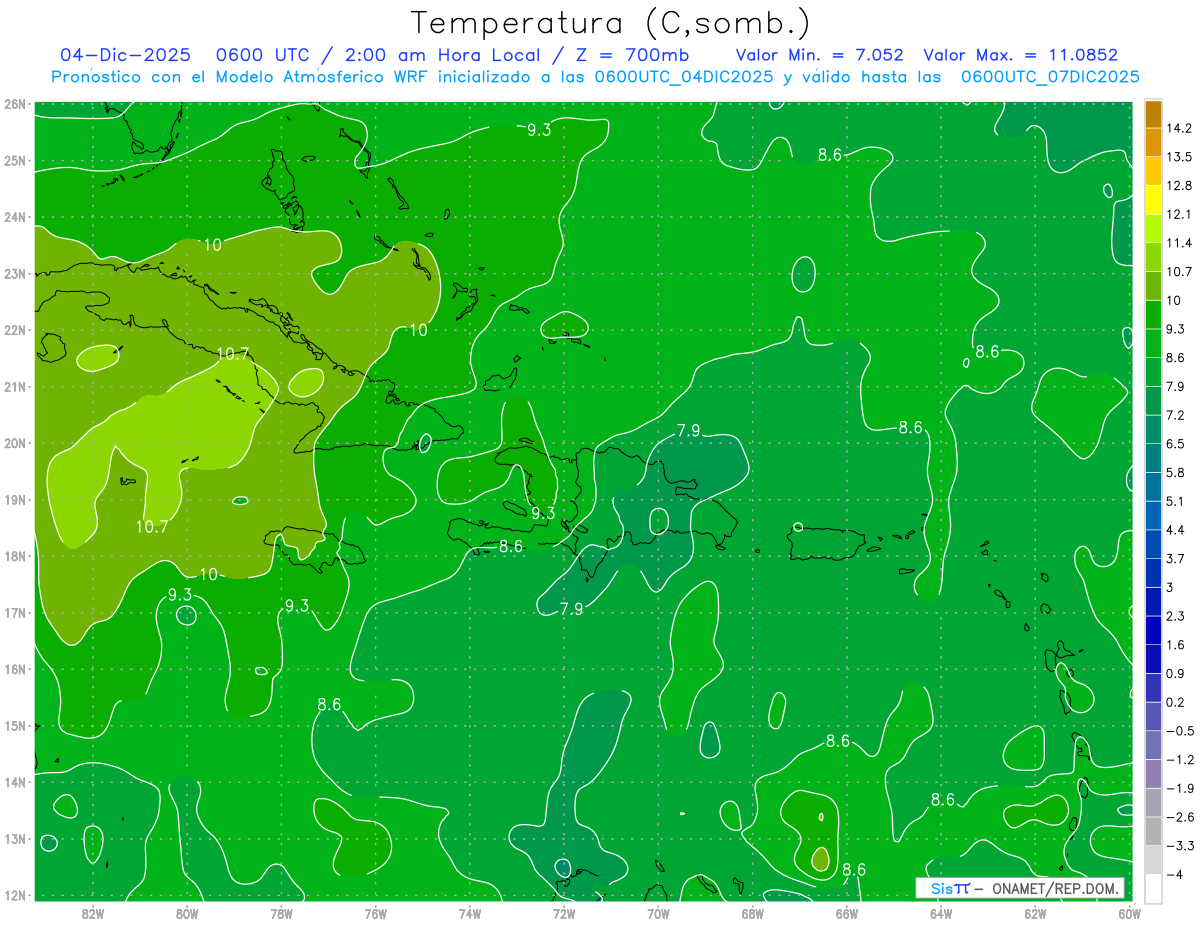Click the 4.4 colorbar label

click(1176, 530)
